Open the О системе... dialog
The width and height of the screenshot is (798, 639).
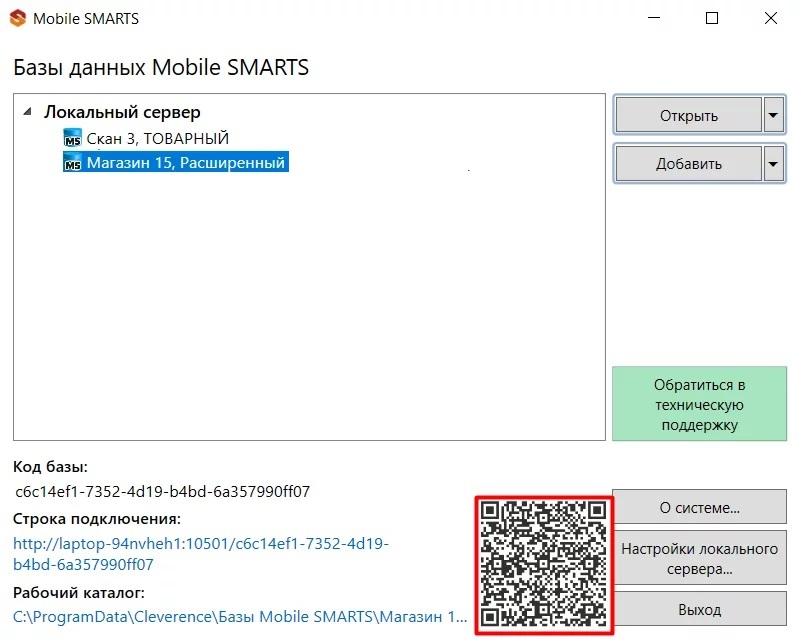tap(699, 507)
